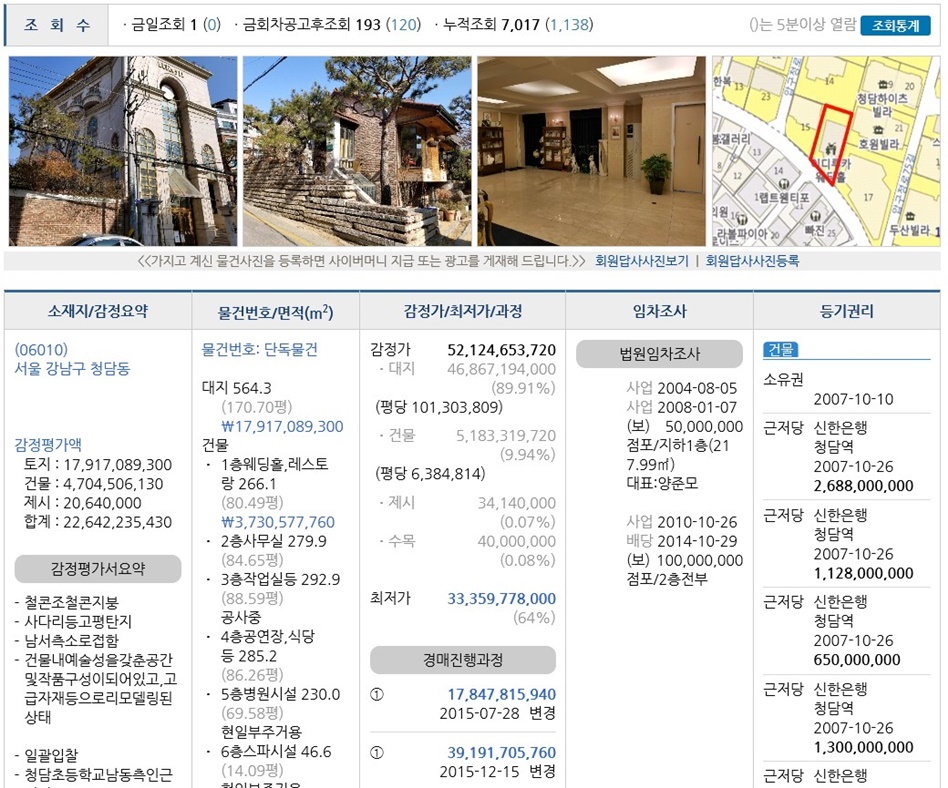Open the building exterior photo thumbnail
948x788 pixels.
pyautogui.click(x=123, y=151)
